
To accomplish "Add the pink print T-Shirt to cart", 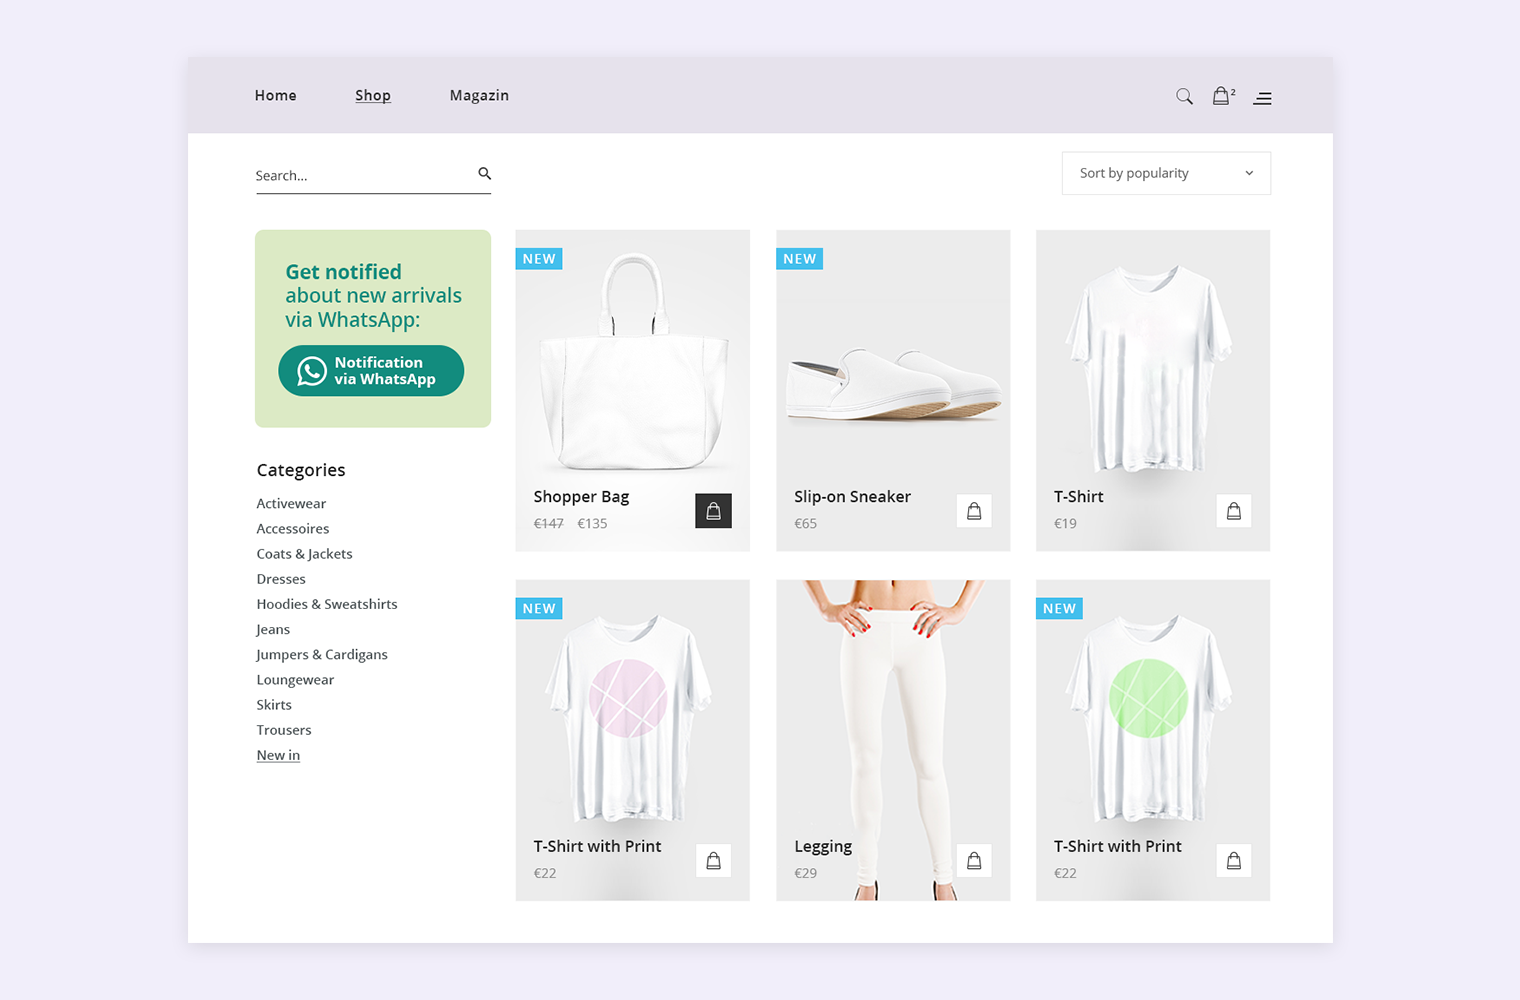I will [713, 861].
